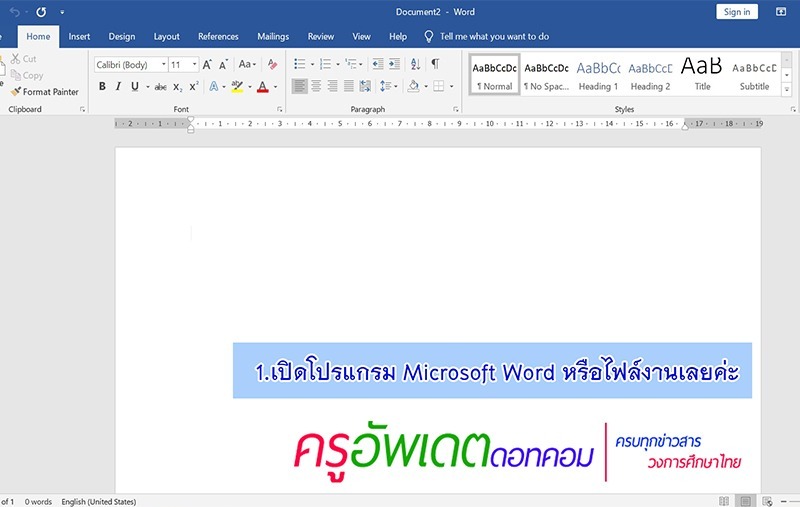Image resolution: width=800 pixels, height=507 pixels.
Task: Click the Numbering list icon
Action: [325, 64]
